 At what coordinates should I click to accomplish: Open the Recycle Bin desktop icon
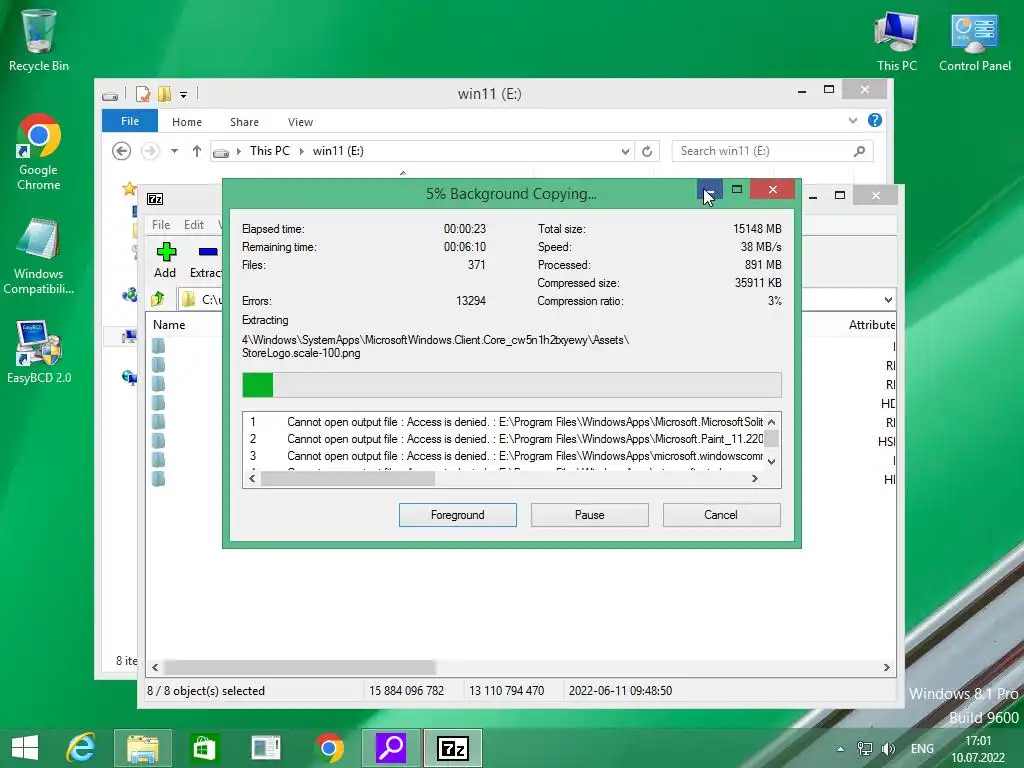click(39, 39)
